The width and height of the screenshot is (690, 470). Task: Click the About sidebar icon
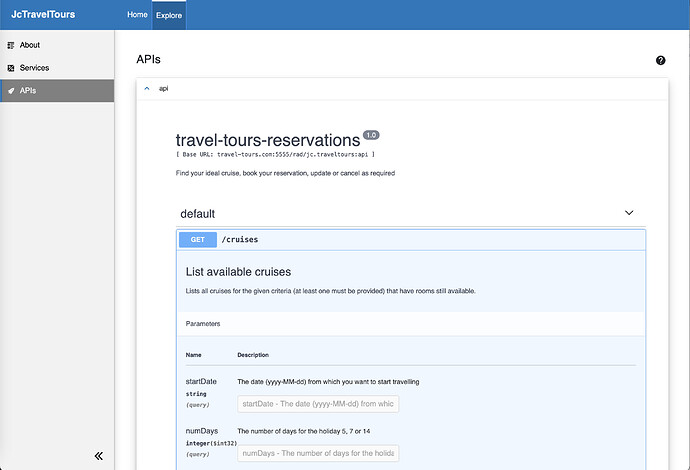(x=11, y=45)
